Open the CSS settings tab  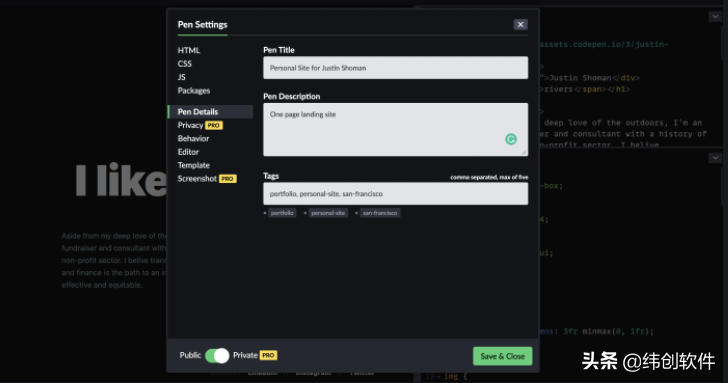[x=184, y=64]
